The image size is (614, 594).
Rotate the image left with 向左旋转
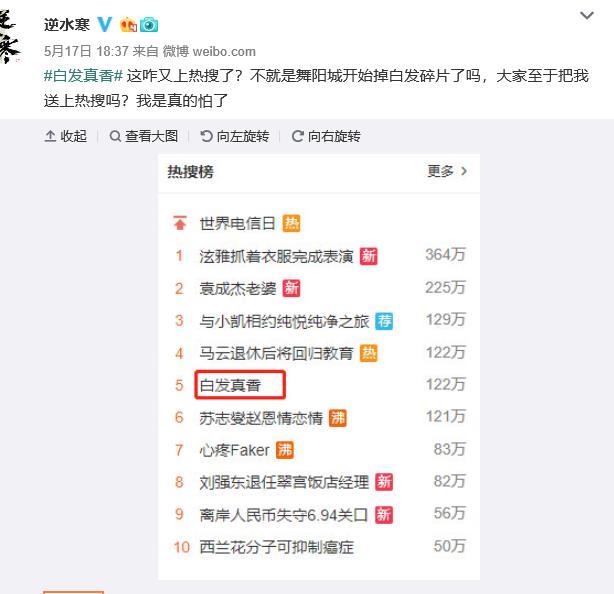pos(235,136)
